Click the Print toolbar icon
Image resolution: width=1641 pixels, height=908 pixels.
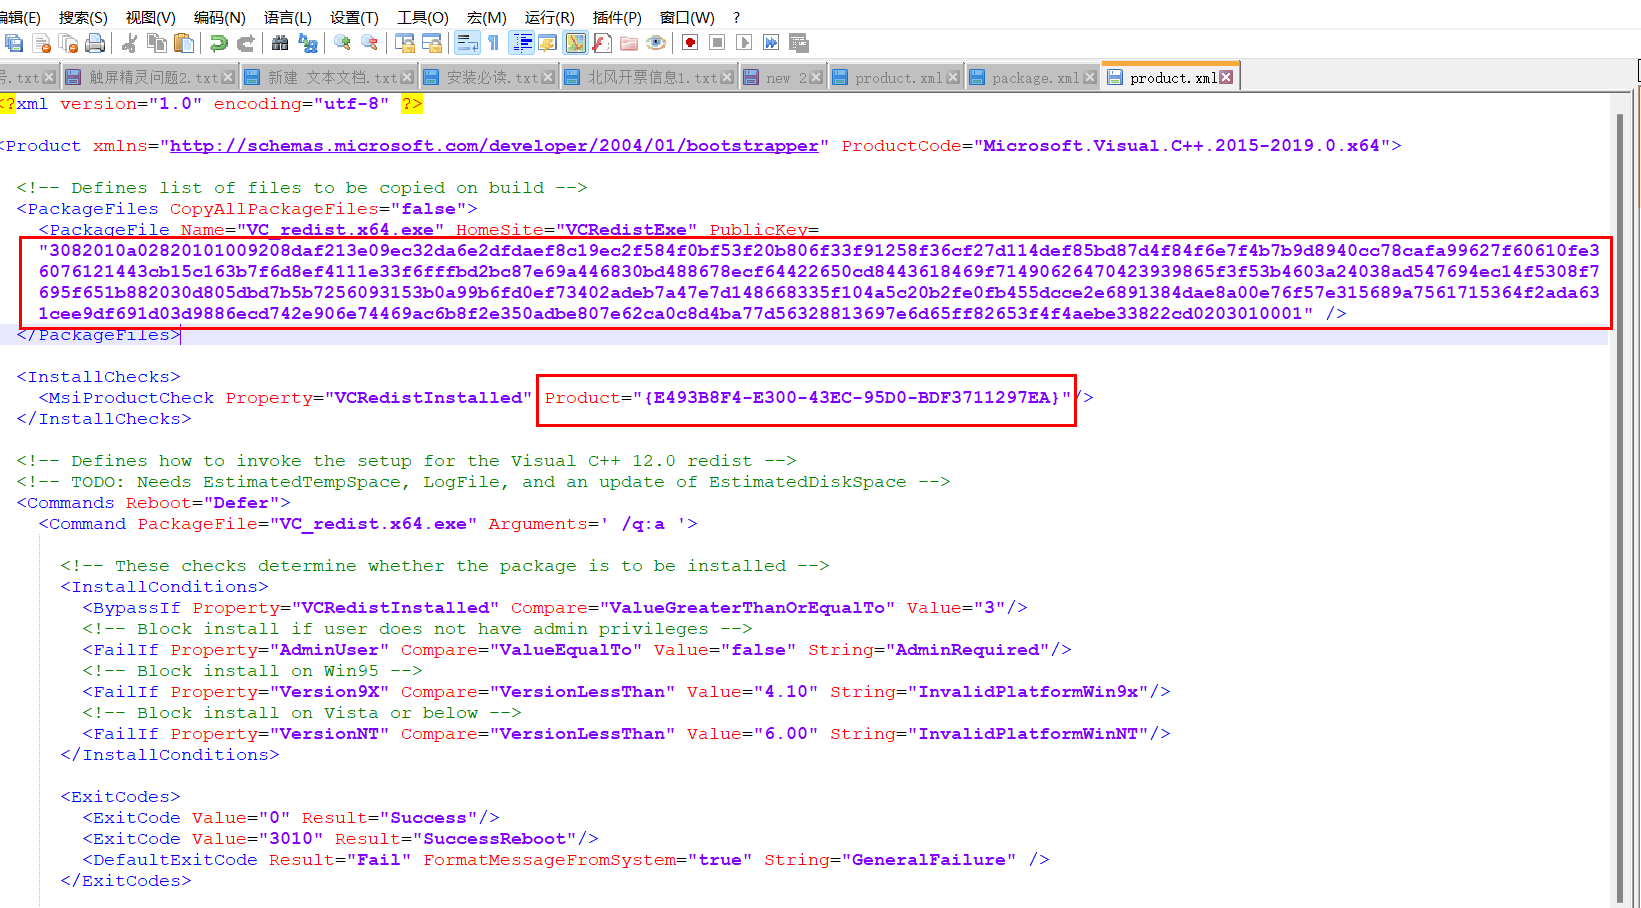click(96, 42)
